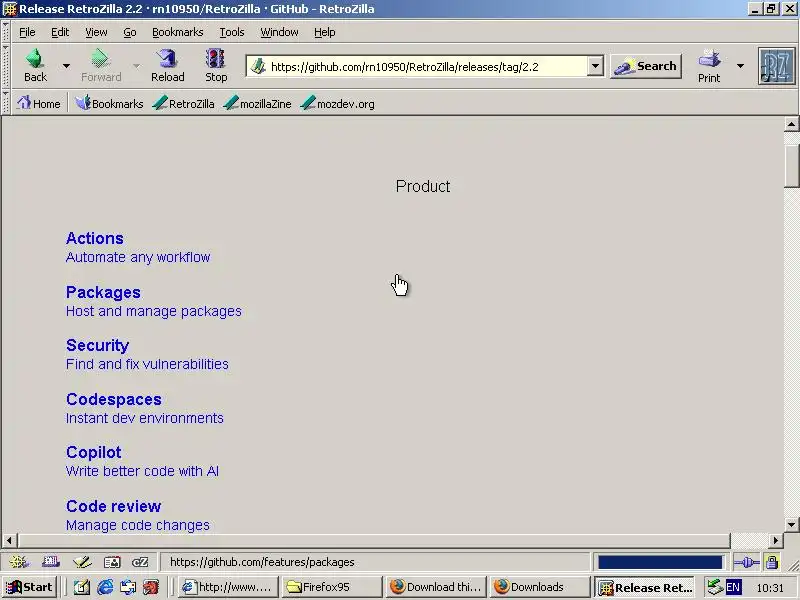Viewport: 800px width, 600px height.
Task: Open the View menu
Action: coord(96,32)
